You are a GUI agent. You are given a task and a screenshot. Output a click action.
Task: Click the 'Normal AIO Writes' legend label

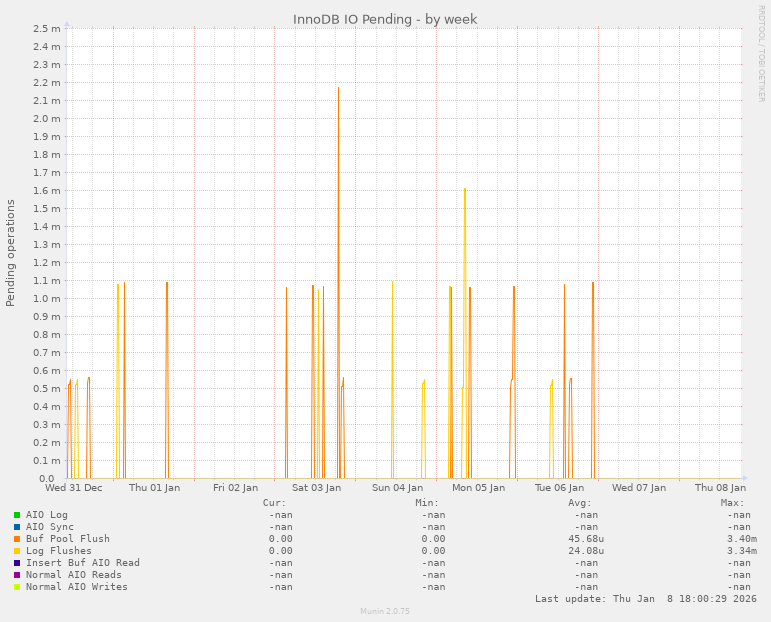tap(77, 587)
